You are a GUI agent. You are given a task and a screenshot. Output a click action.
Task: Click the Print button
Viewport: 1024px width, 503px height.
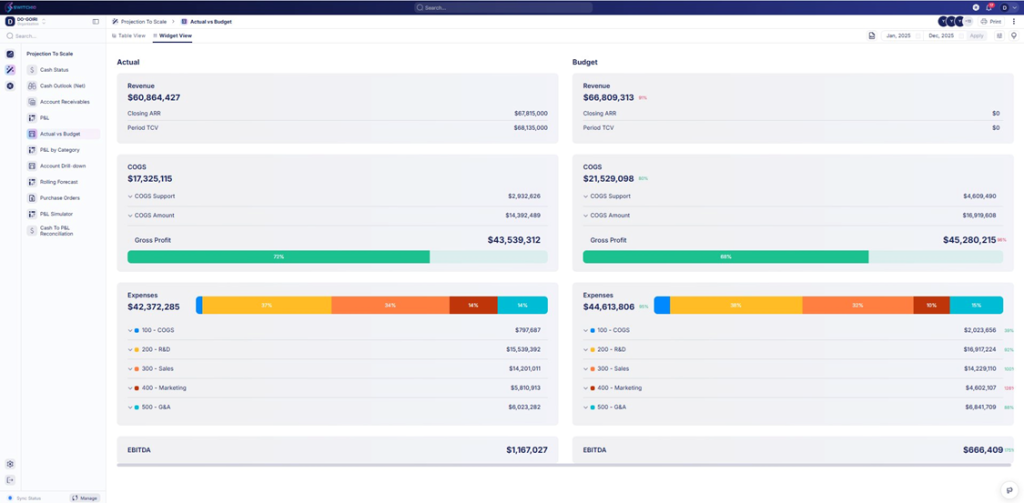coord(991,21)
